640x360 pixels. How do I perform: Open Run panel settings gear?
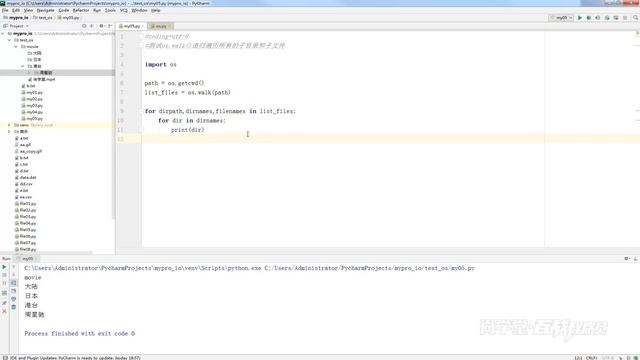point(627,258)
